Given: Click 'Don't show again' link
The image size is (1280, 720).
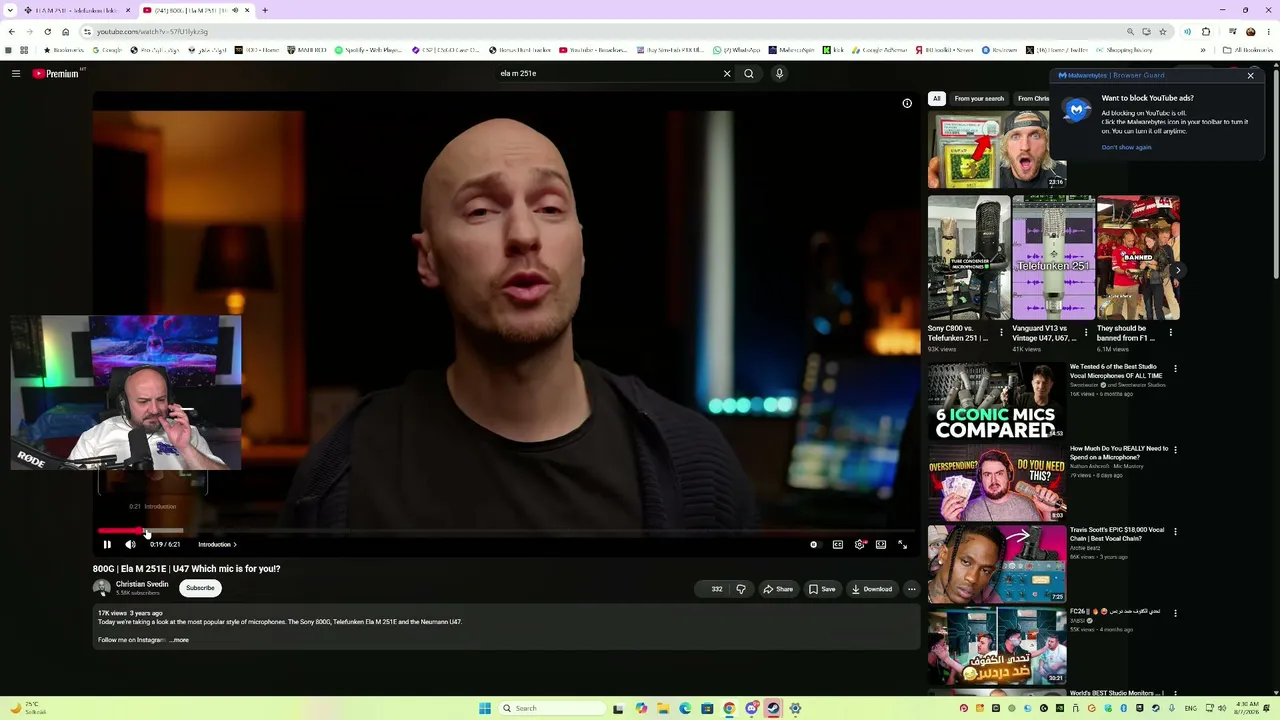Looking at the screenshot, I should pyautogui.click(x=1126, y=147).
